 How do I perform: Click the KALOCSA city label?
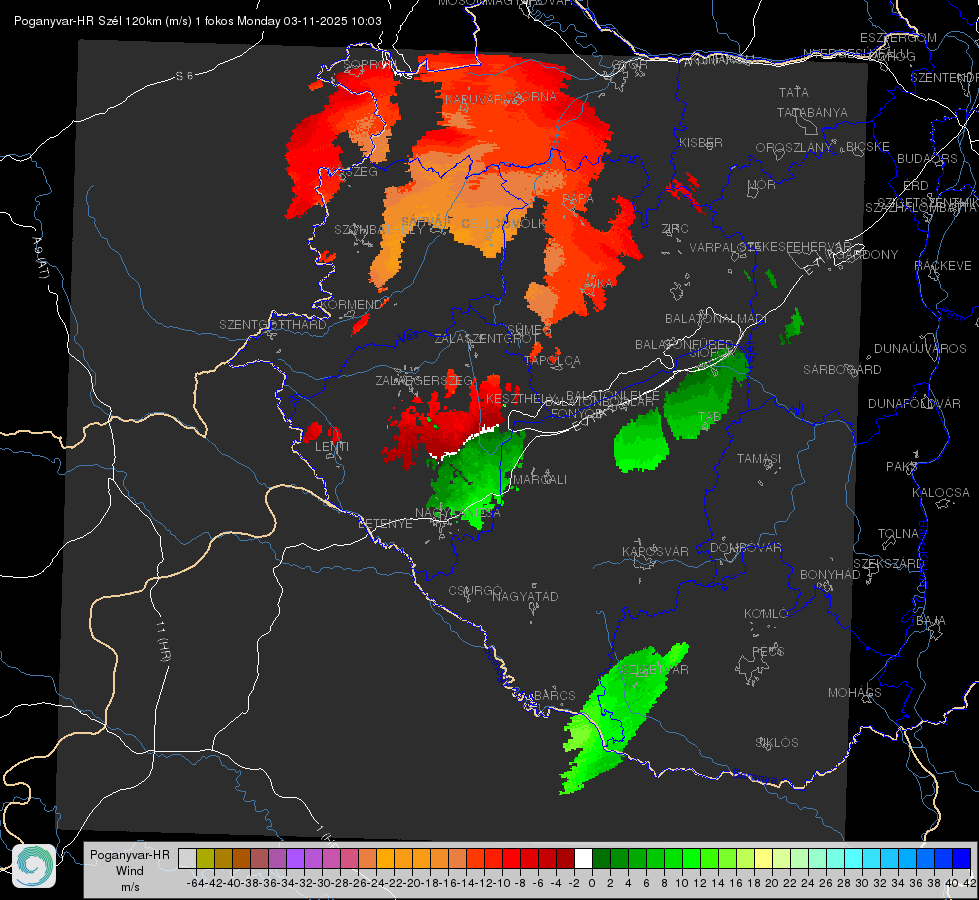coord(941,492)
